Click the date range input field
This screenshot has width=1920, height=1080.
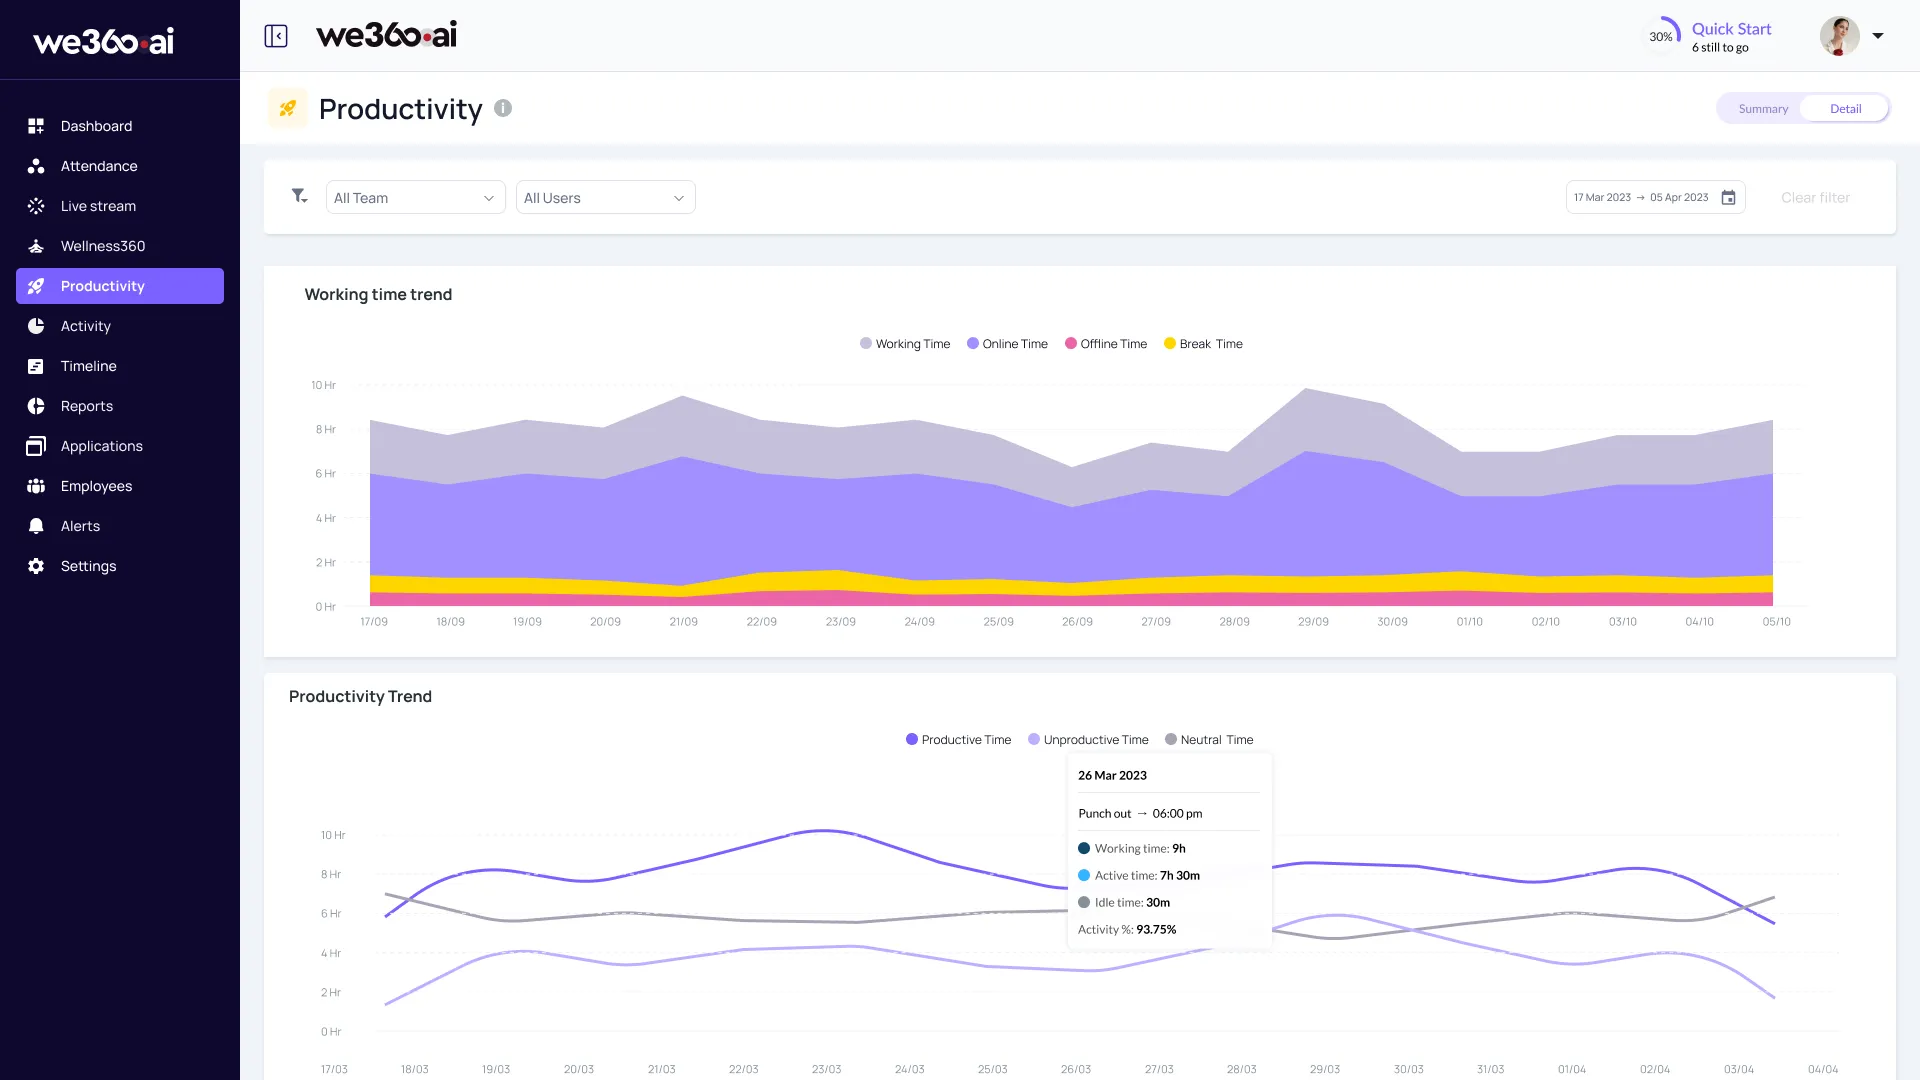pyautogui.click(x=1640, y=198)
